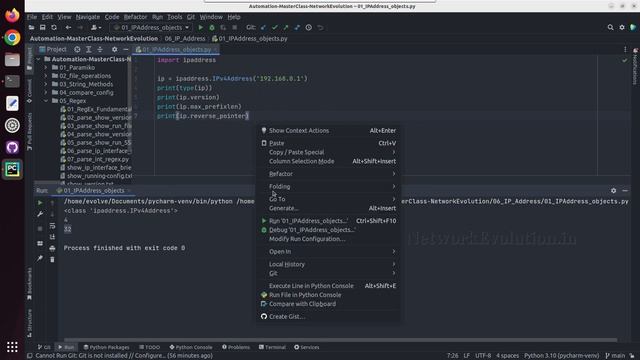The image size is (640, 360).
Task: Pin the Run tab with pin icon
Action: click(40, 258)
